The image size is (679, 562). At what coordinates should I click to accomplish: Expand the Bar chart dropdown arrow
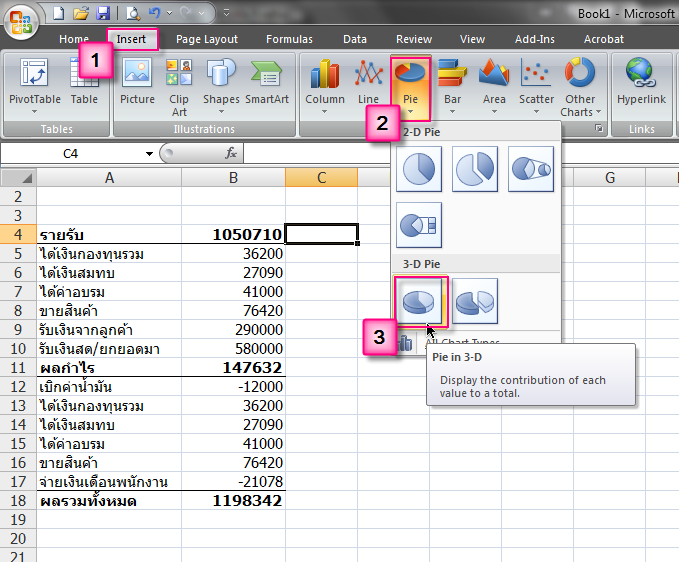click(x=452, y=112)
